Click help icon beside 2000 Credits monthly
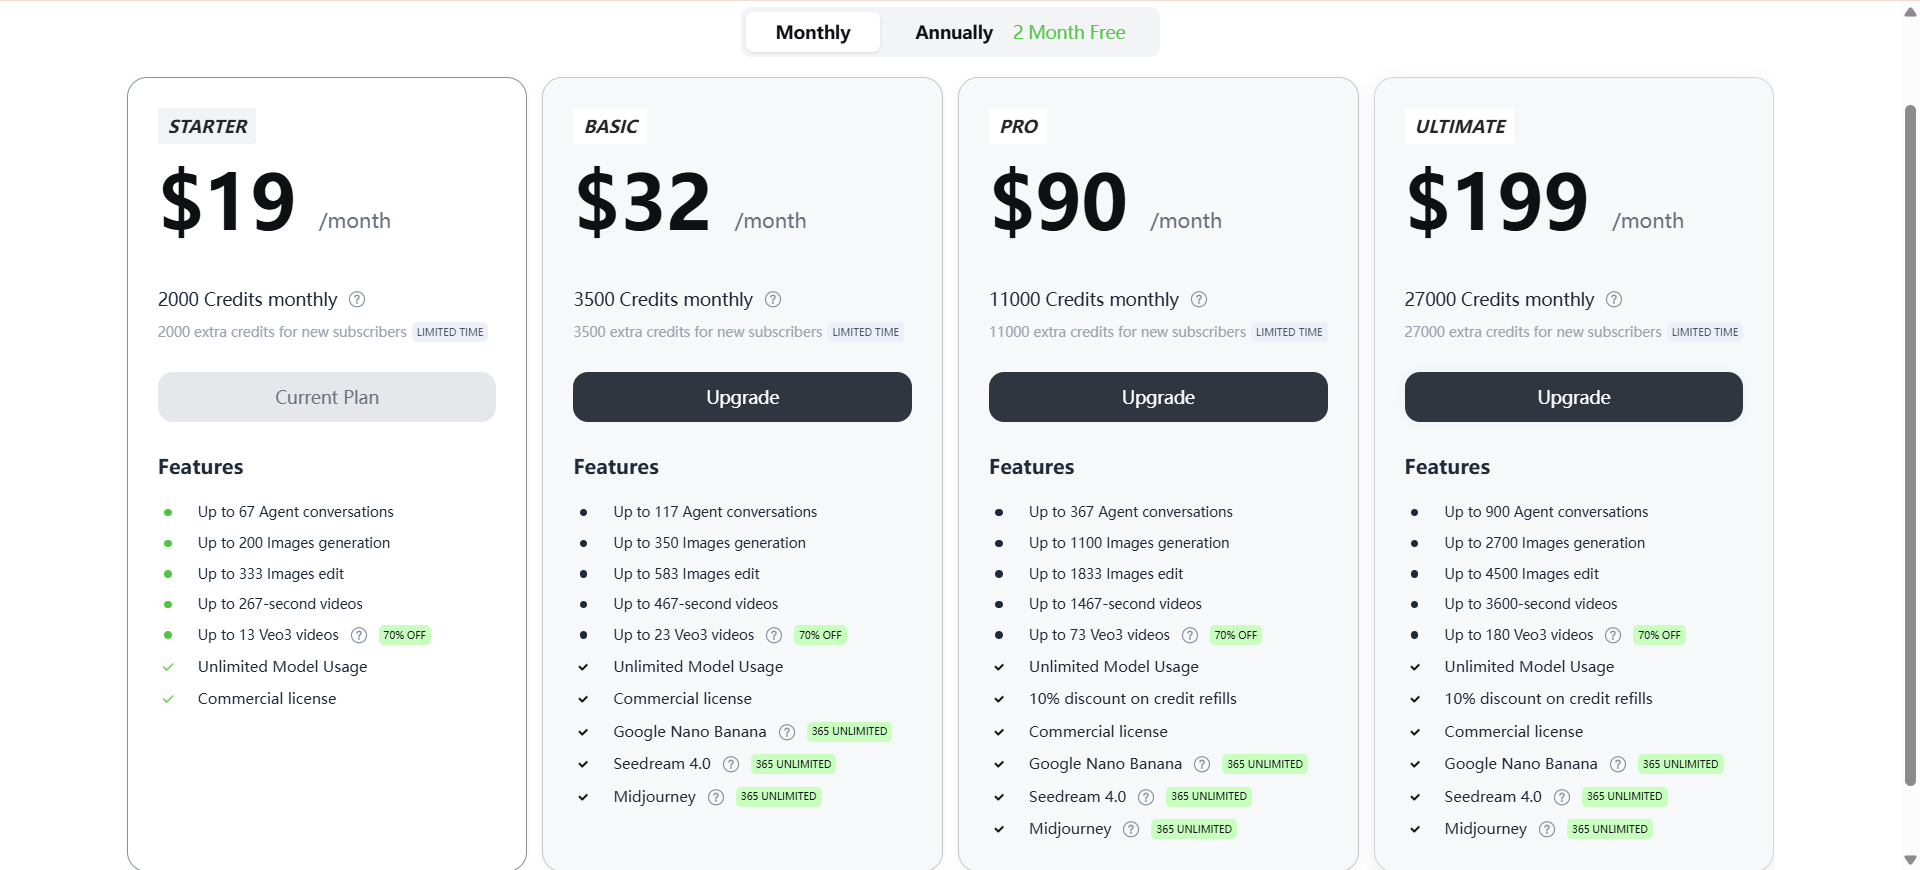 pos(357,299)
